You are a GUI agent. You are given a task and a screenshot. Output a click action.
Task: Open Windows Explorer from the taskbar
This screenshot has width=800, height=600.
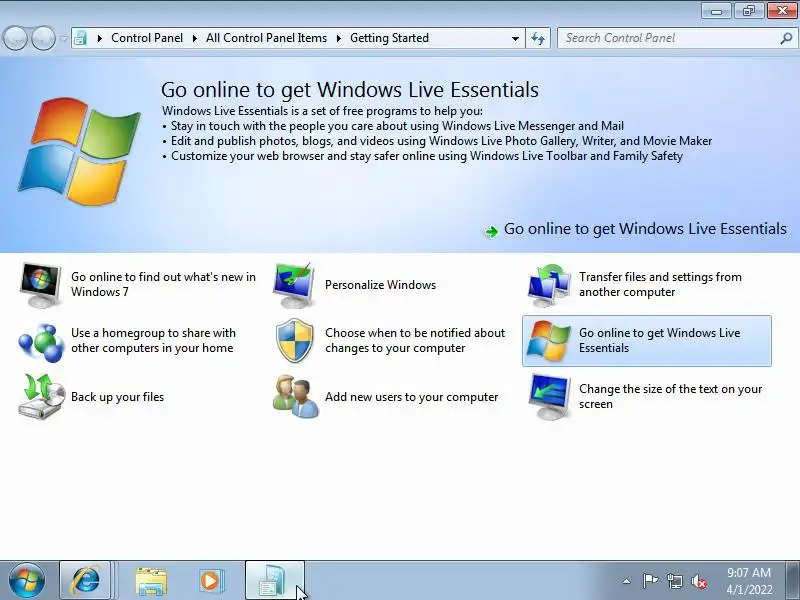[151, 581]
